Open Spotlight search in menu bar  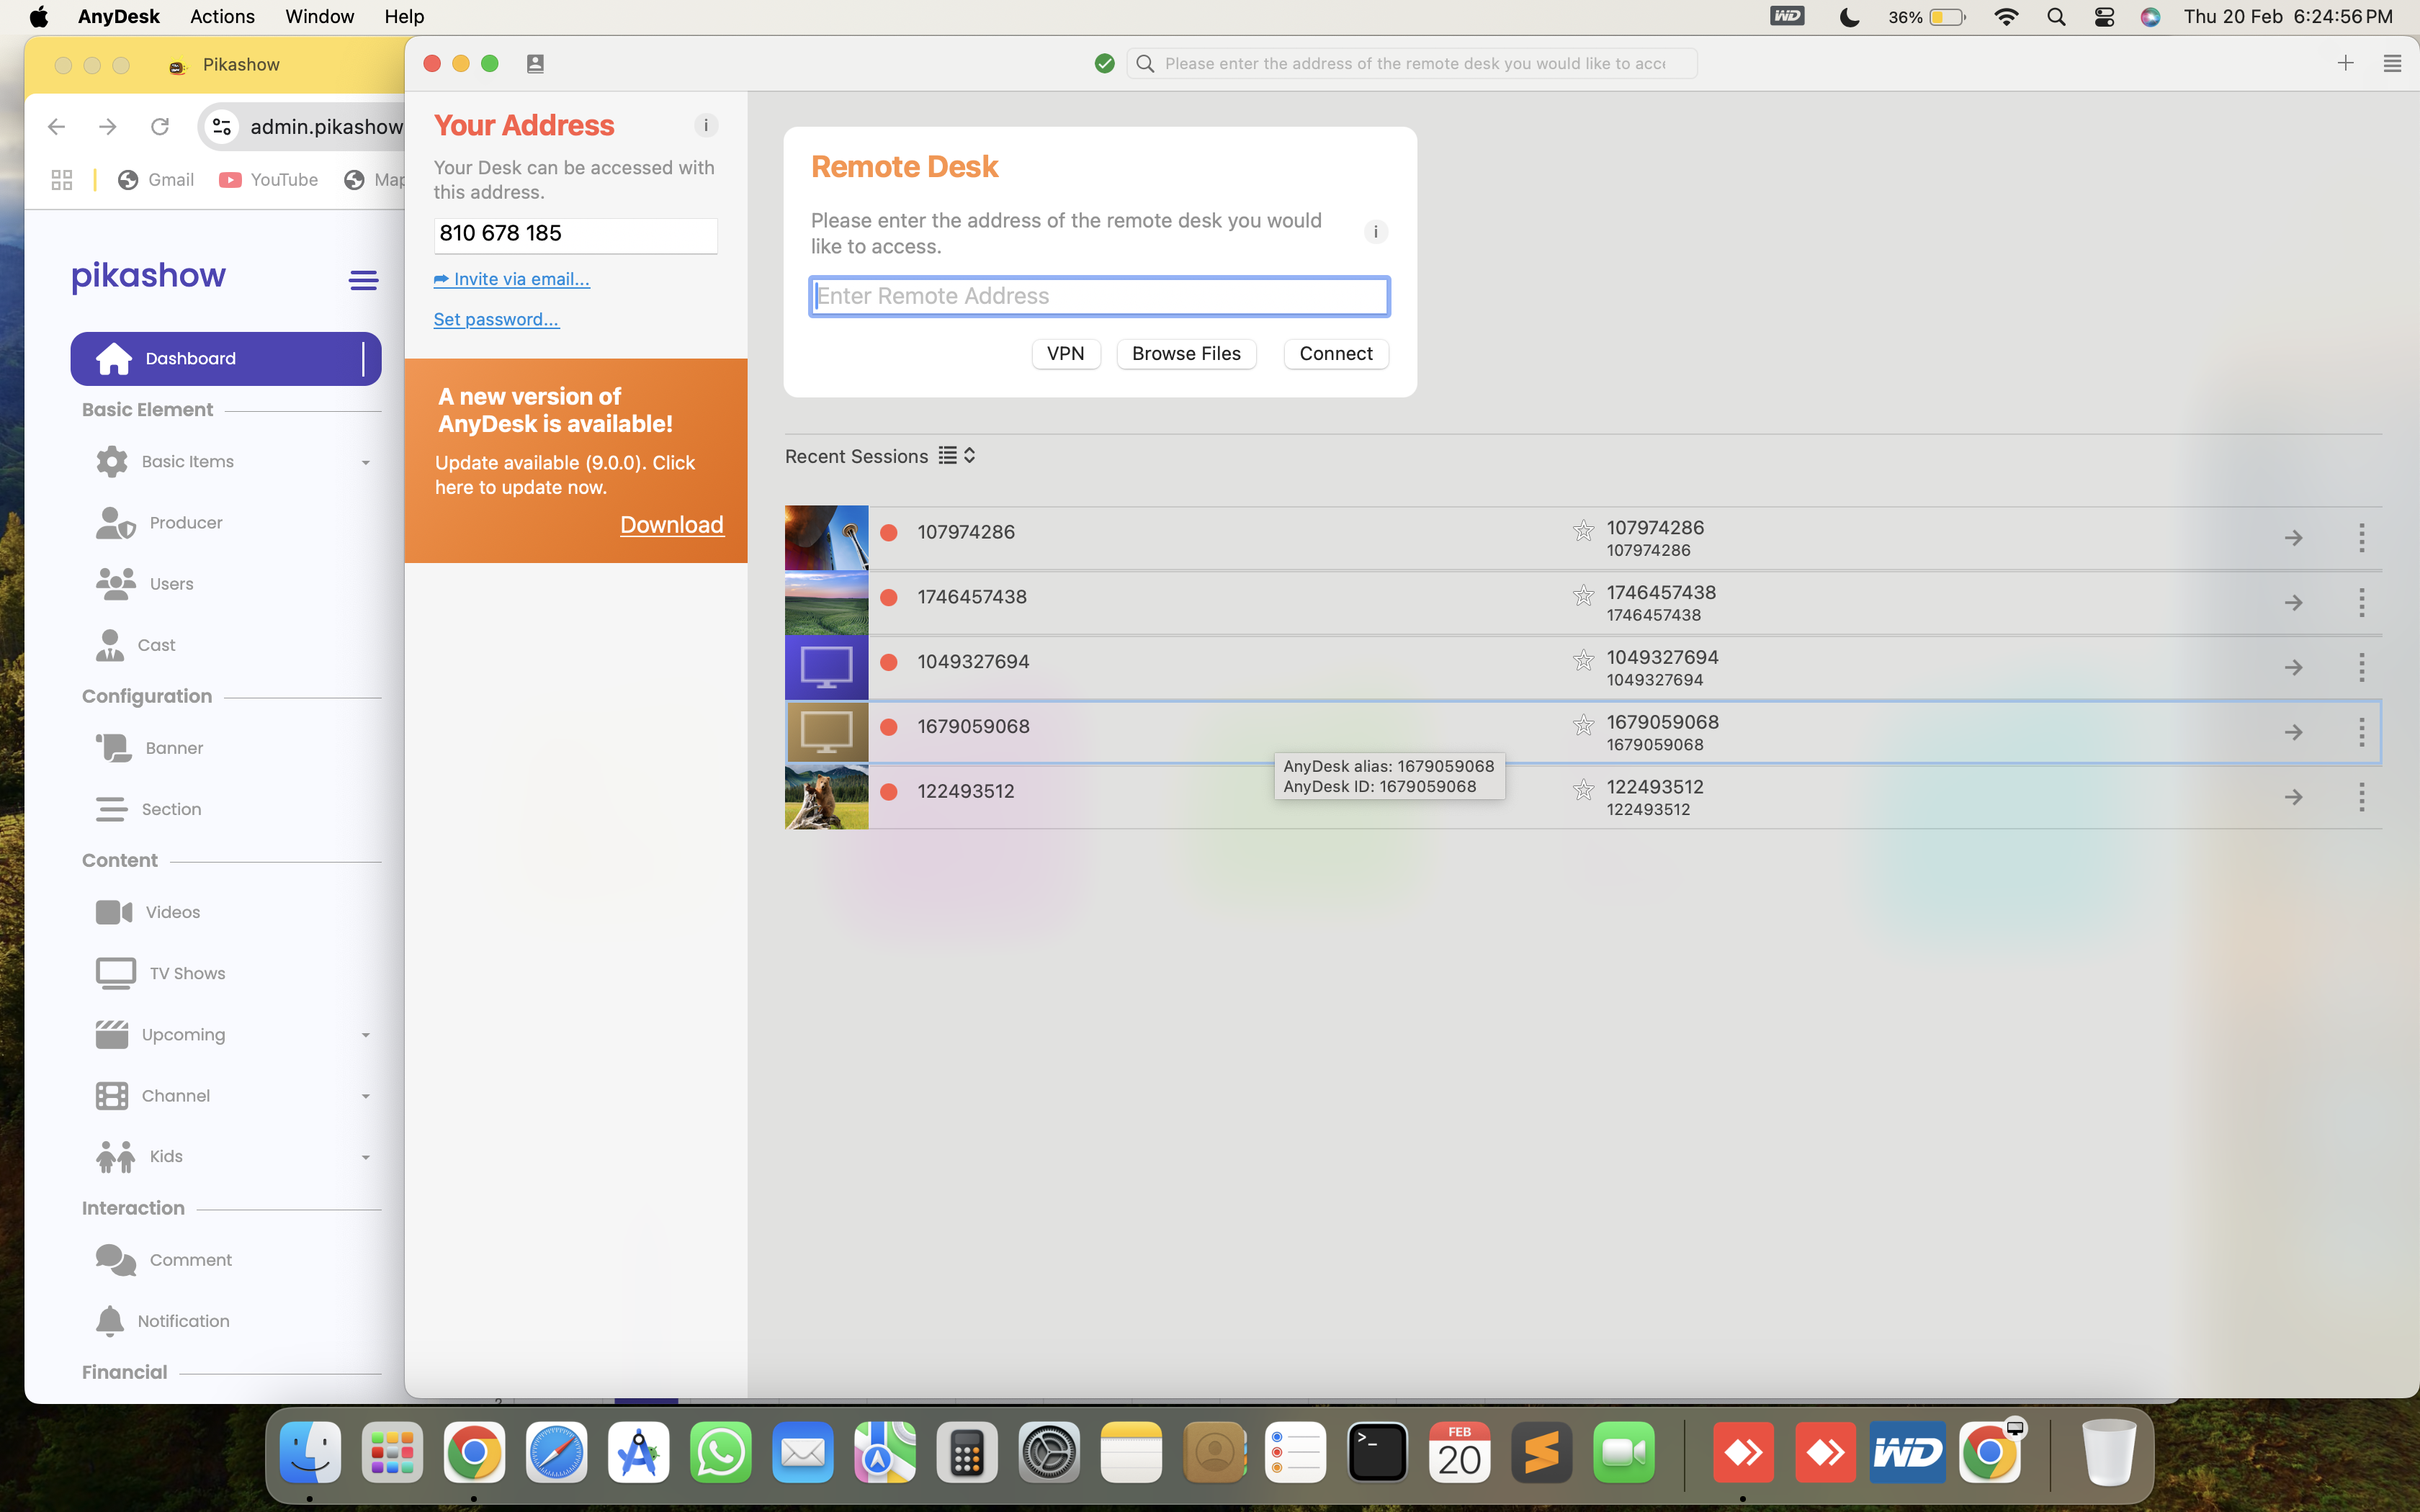tap(2056, 17)
